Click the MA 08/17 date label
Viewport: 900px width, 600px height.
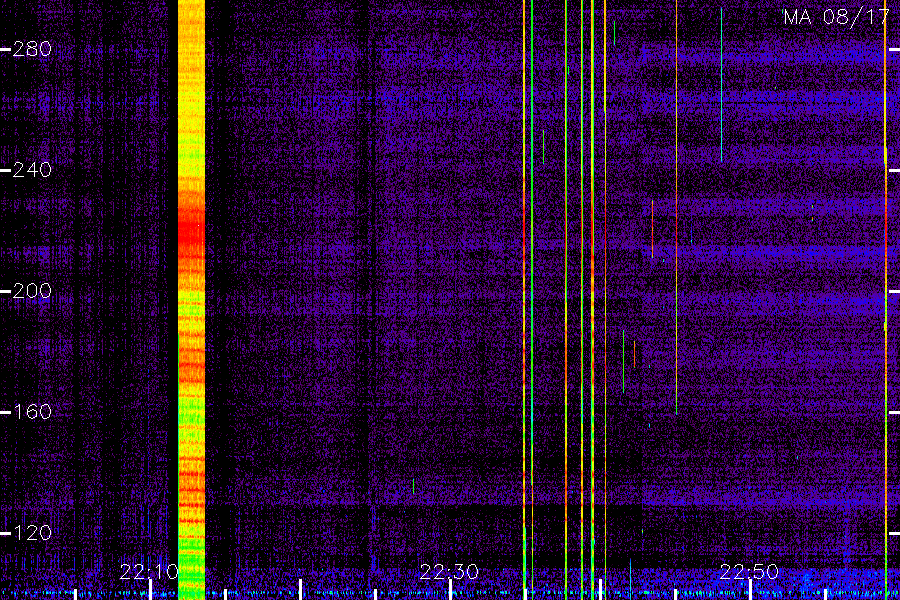point(837,17)
